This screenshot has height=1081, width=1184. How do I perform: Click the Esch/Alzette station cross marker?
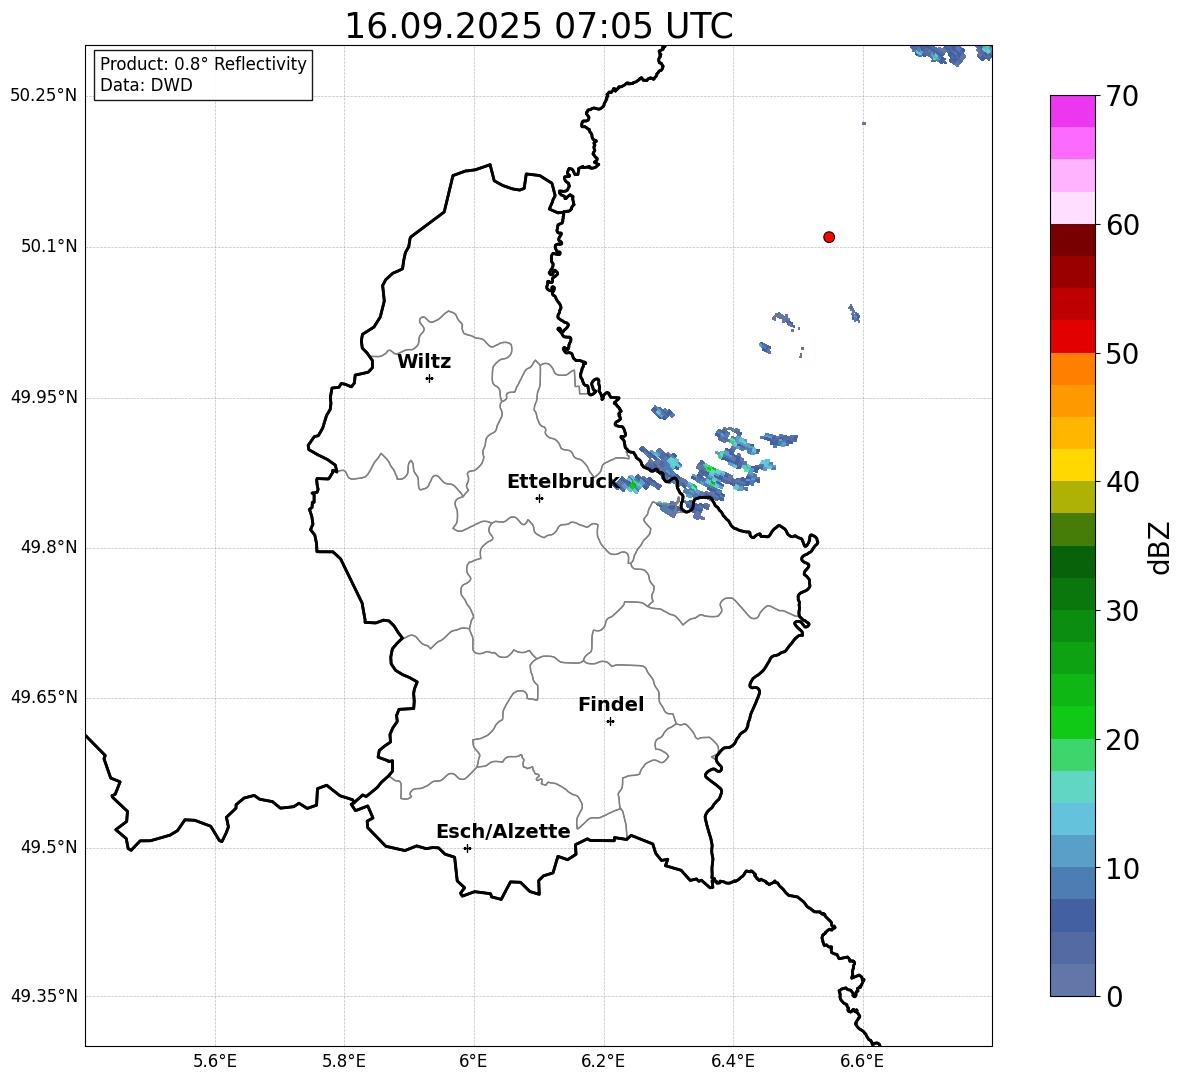[x=467, y=848]
